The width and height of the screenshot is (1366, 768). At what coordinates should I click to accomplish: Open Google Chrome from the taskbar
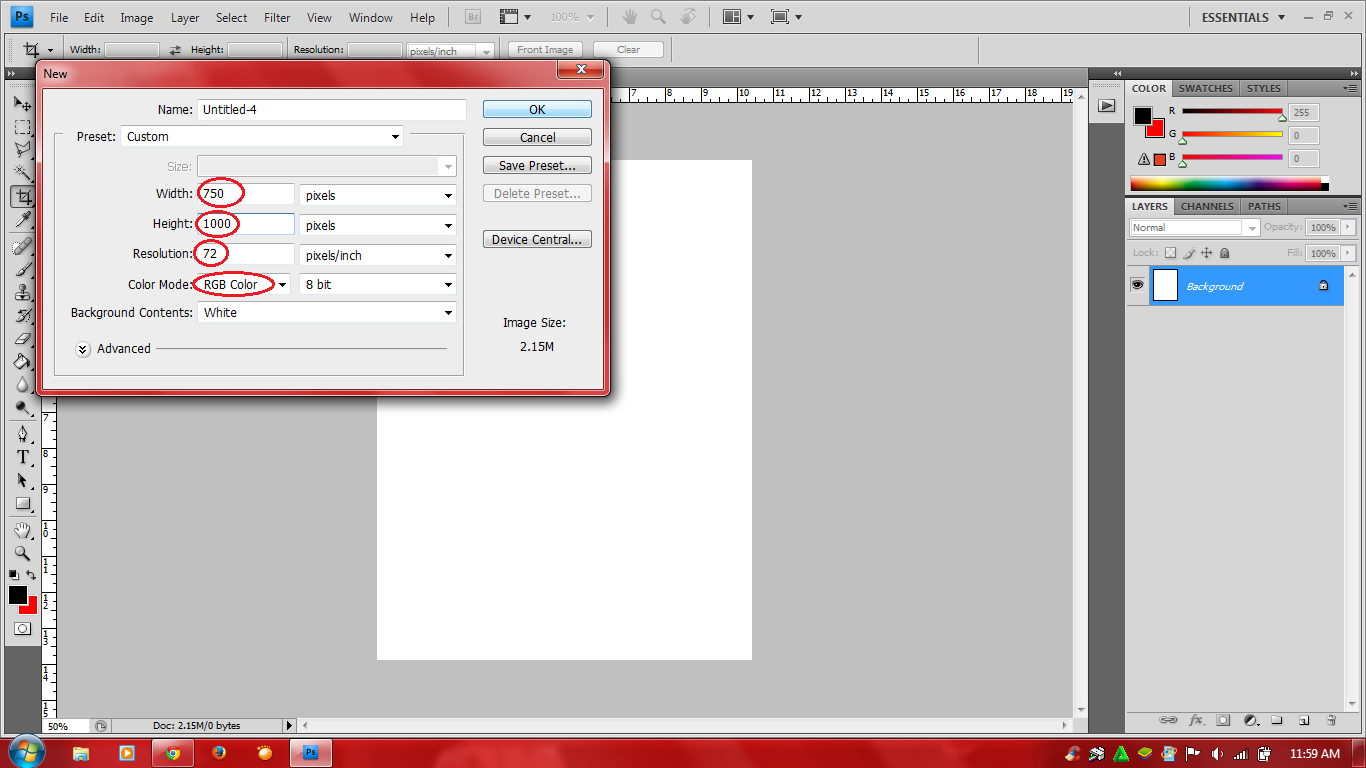point(173,753)
